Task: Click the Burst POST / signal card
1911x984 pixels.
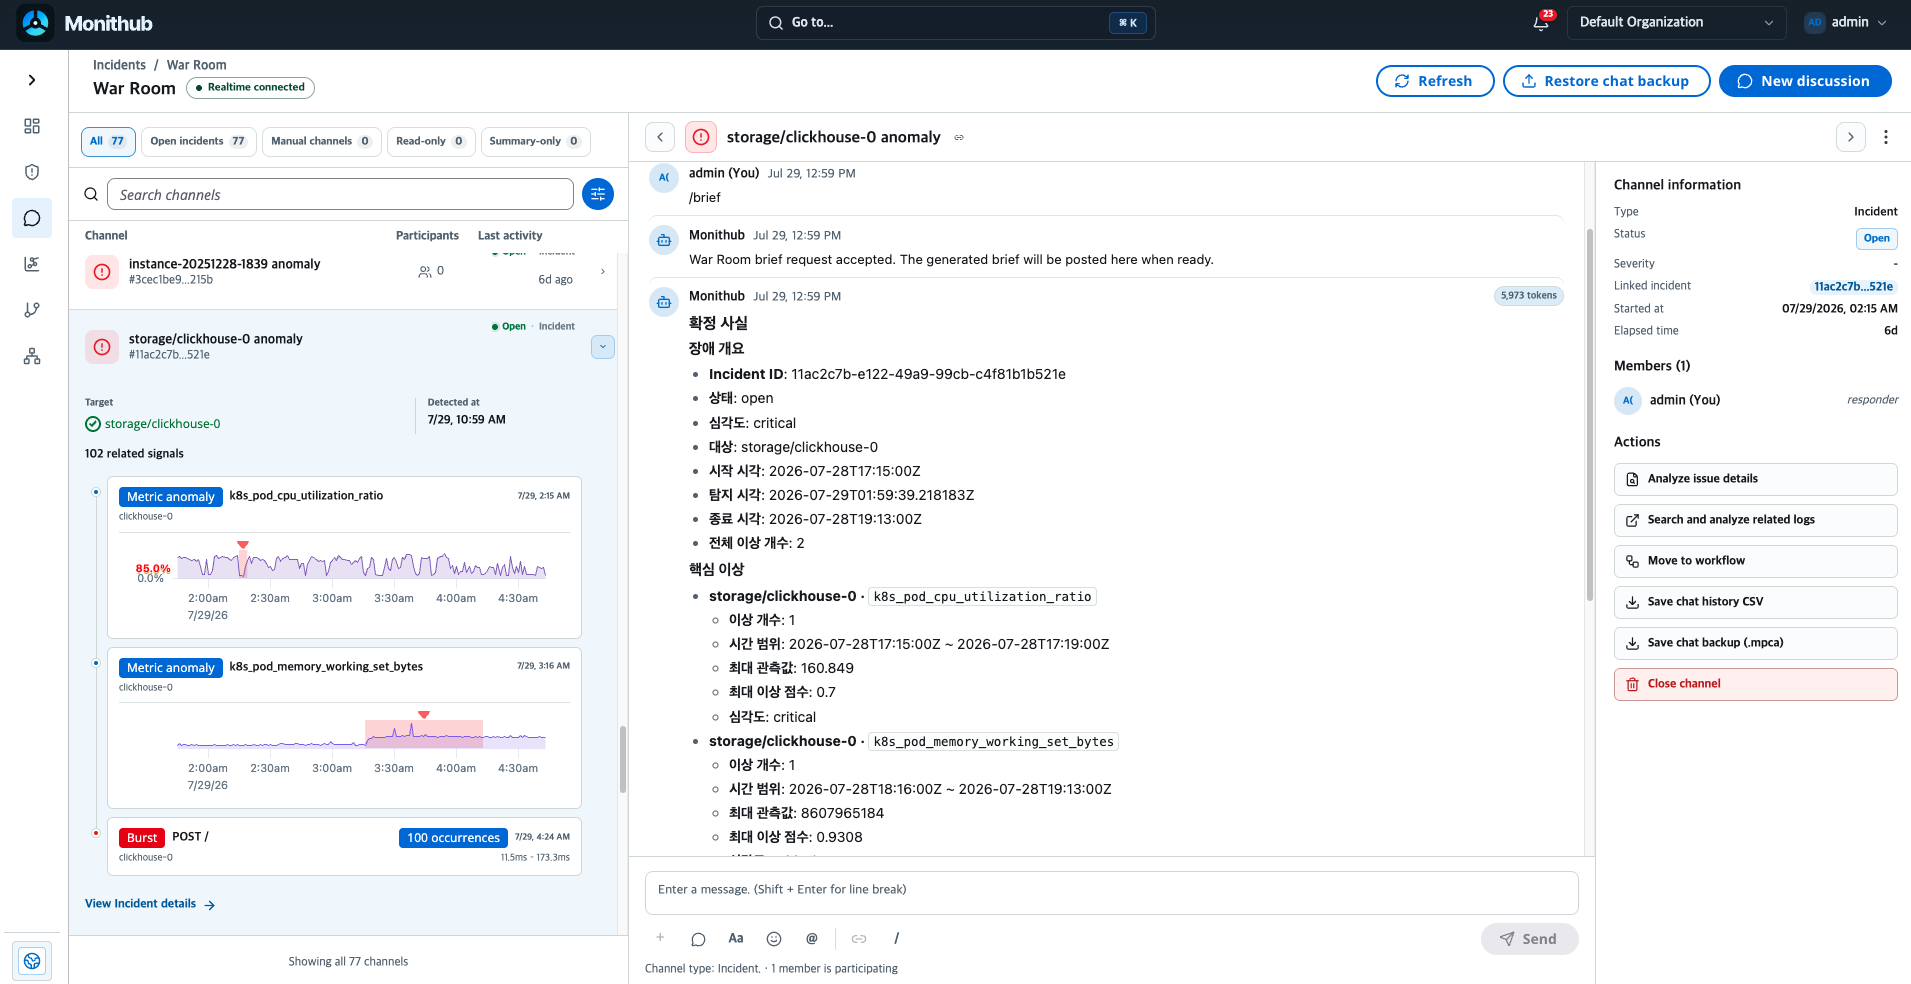Action: [344, 847]
